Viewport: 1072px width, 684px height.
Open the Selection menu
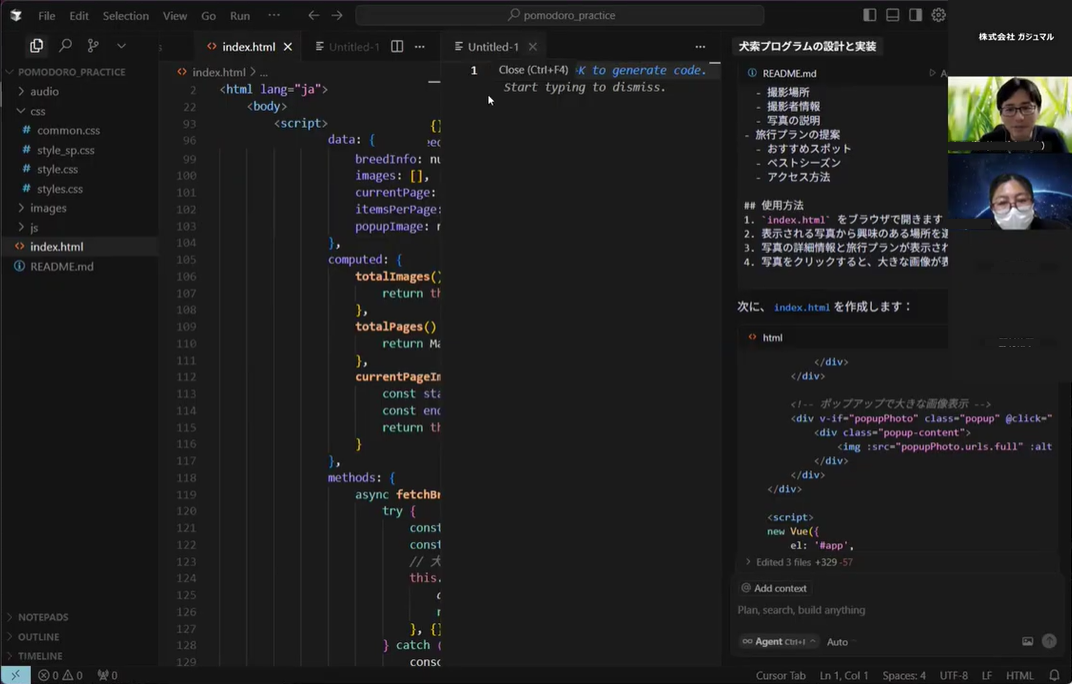pyautogui.click(x=126, y=15)
